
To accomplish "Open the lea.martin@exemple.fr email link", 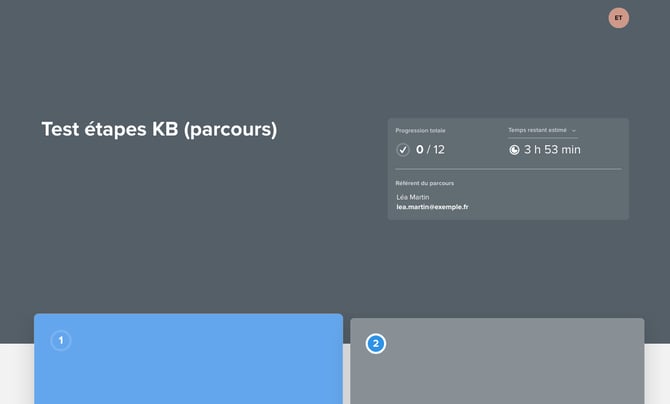I will tap(432, 207).
